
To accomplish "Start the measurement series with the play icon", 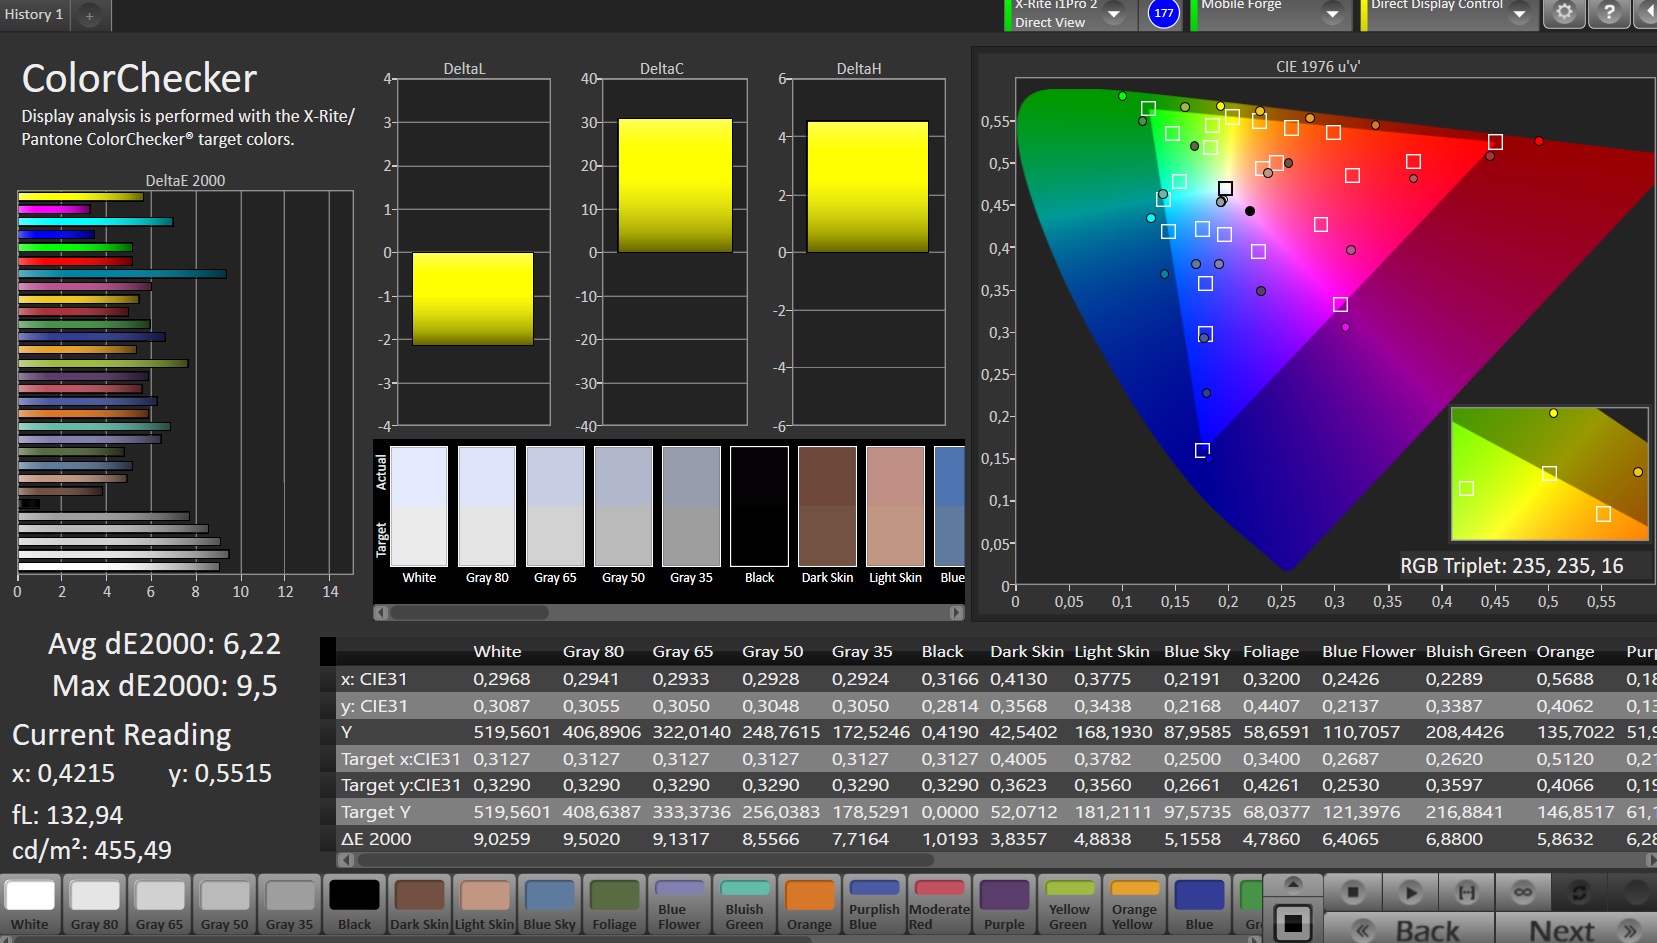I will coord(1410,891).
